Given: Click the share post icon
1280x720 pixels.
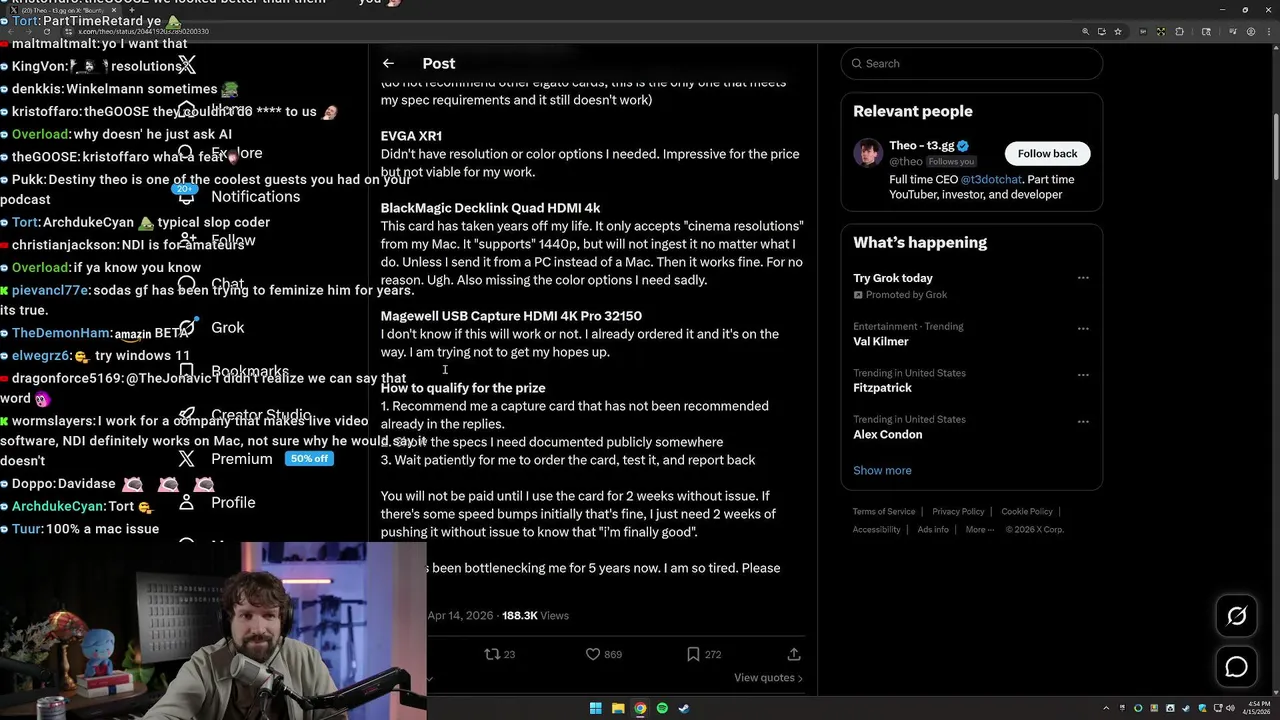Looking at the screenshot, I should click(x=794, y=654).
